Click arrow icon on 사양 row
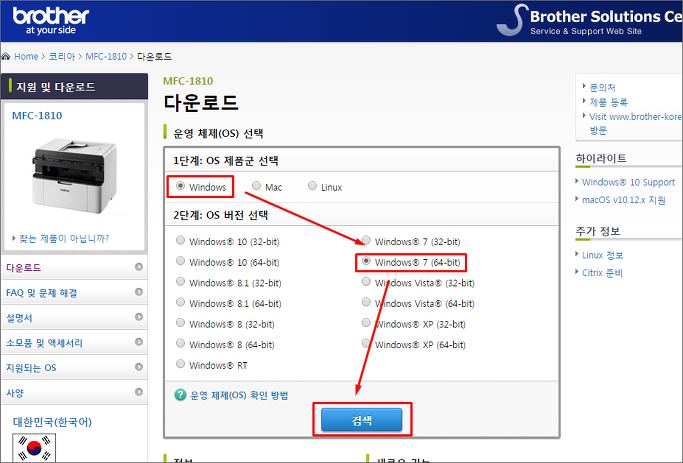The image size is (683, 463). 139,392
